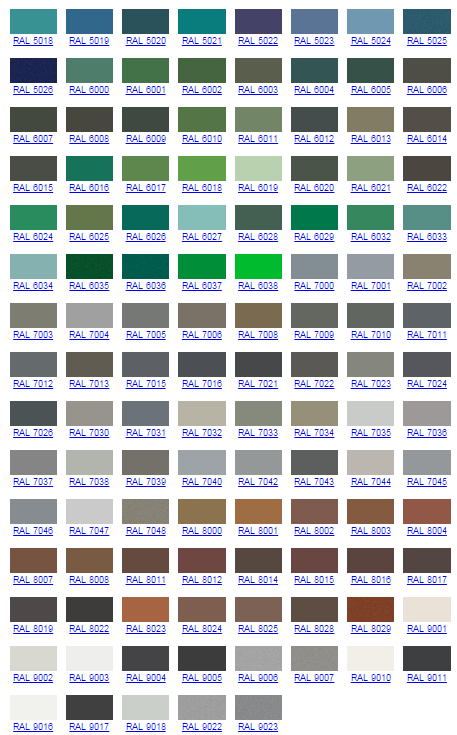Select the RAL 9005 black swatch
Screen dimensions: 457x735
(x=202, y=659)
